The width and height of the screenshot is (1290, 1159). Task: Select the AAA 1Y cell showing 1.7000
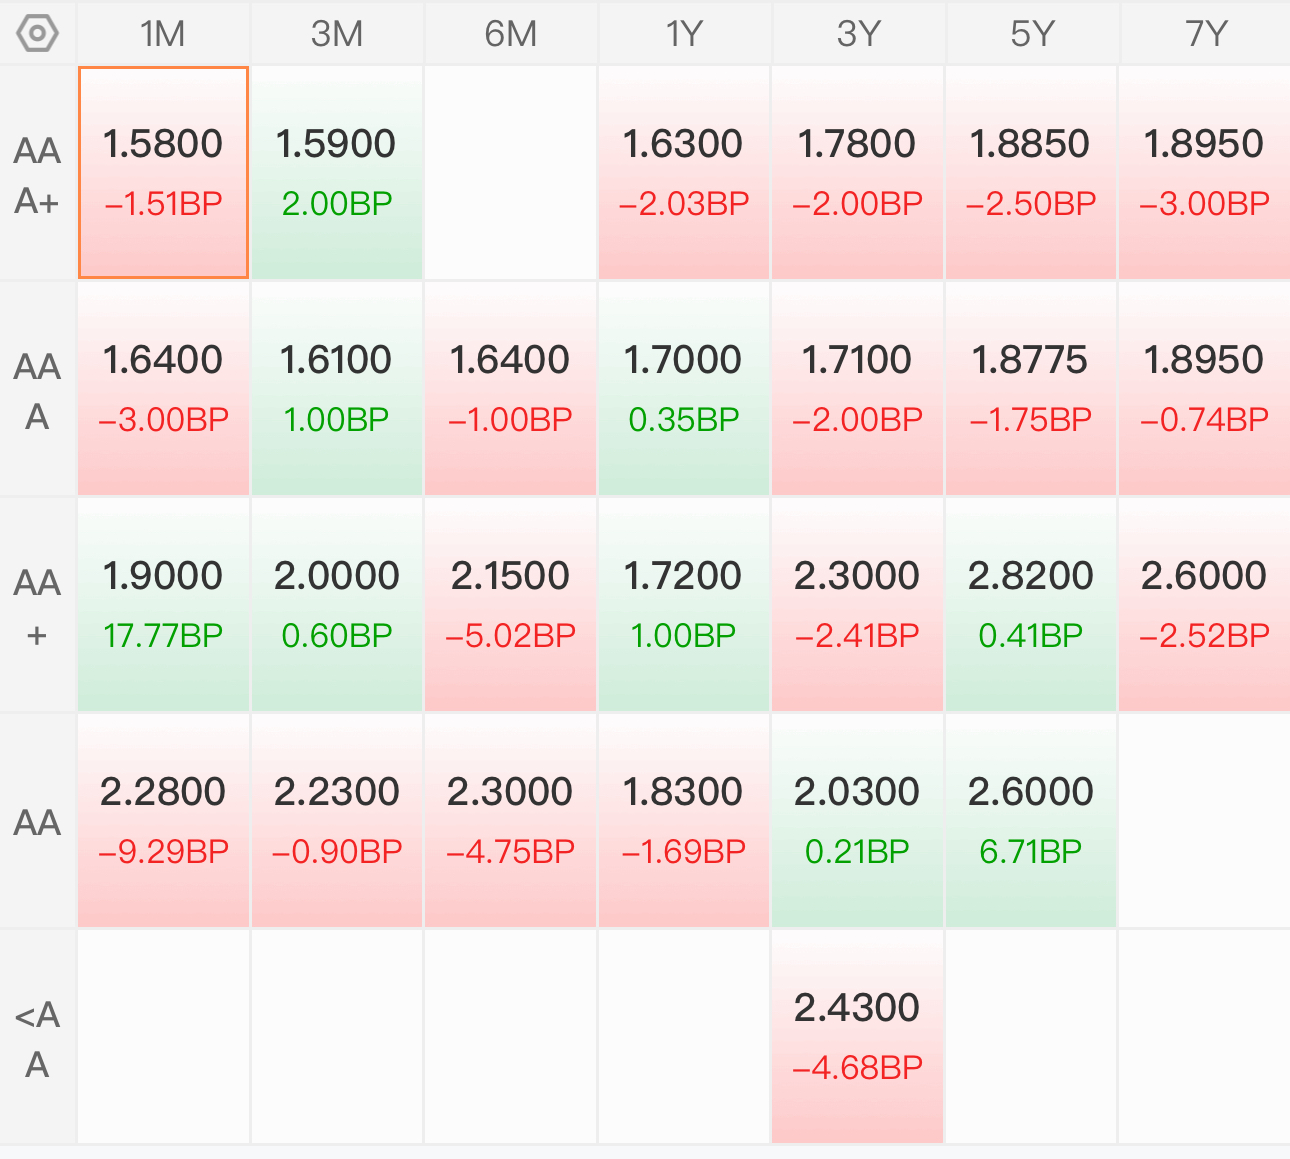[x=684, y=388]
